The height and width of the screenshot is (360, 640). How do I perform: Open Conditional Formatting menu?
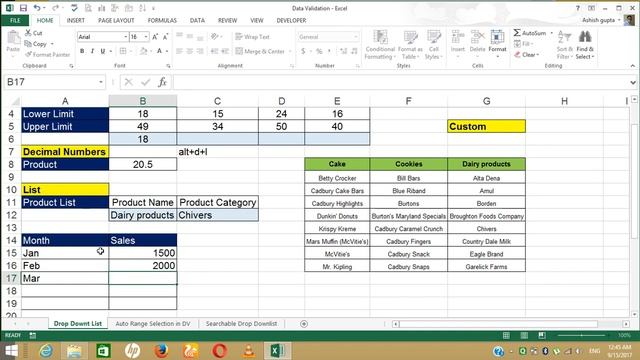(x=380, y=45)
